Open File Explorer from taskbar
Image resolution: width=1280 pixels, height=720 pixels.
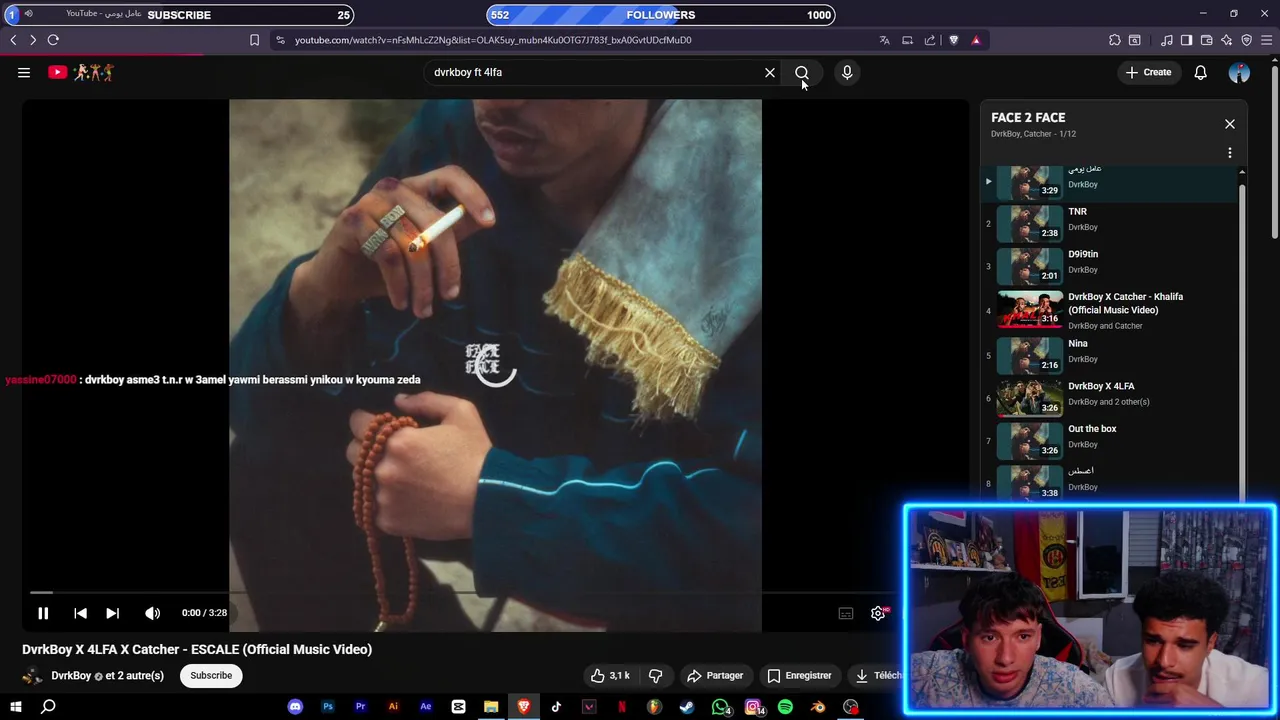point(491,707)
